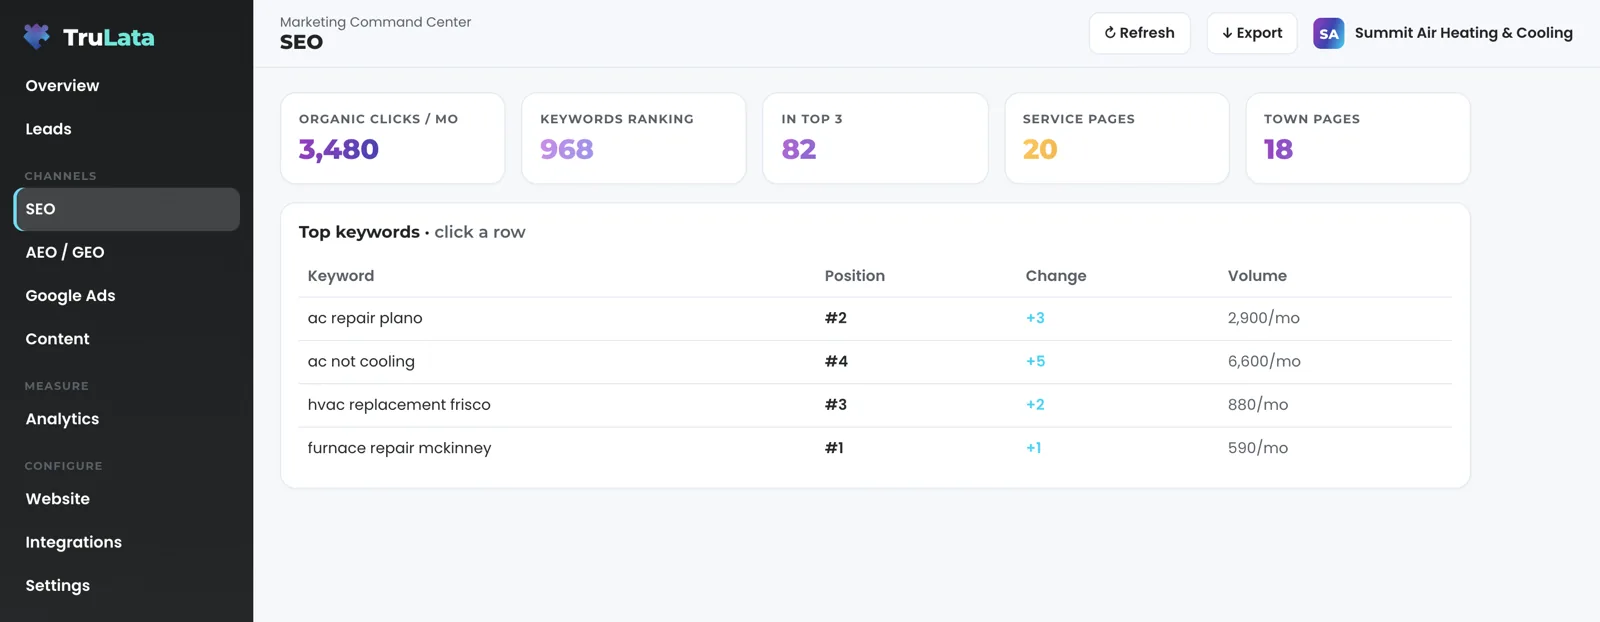
Task: Click the Town Pages card
Action: click(x=1358, y=138)
